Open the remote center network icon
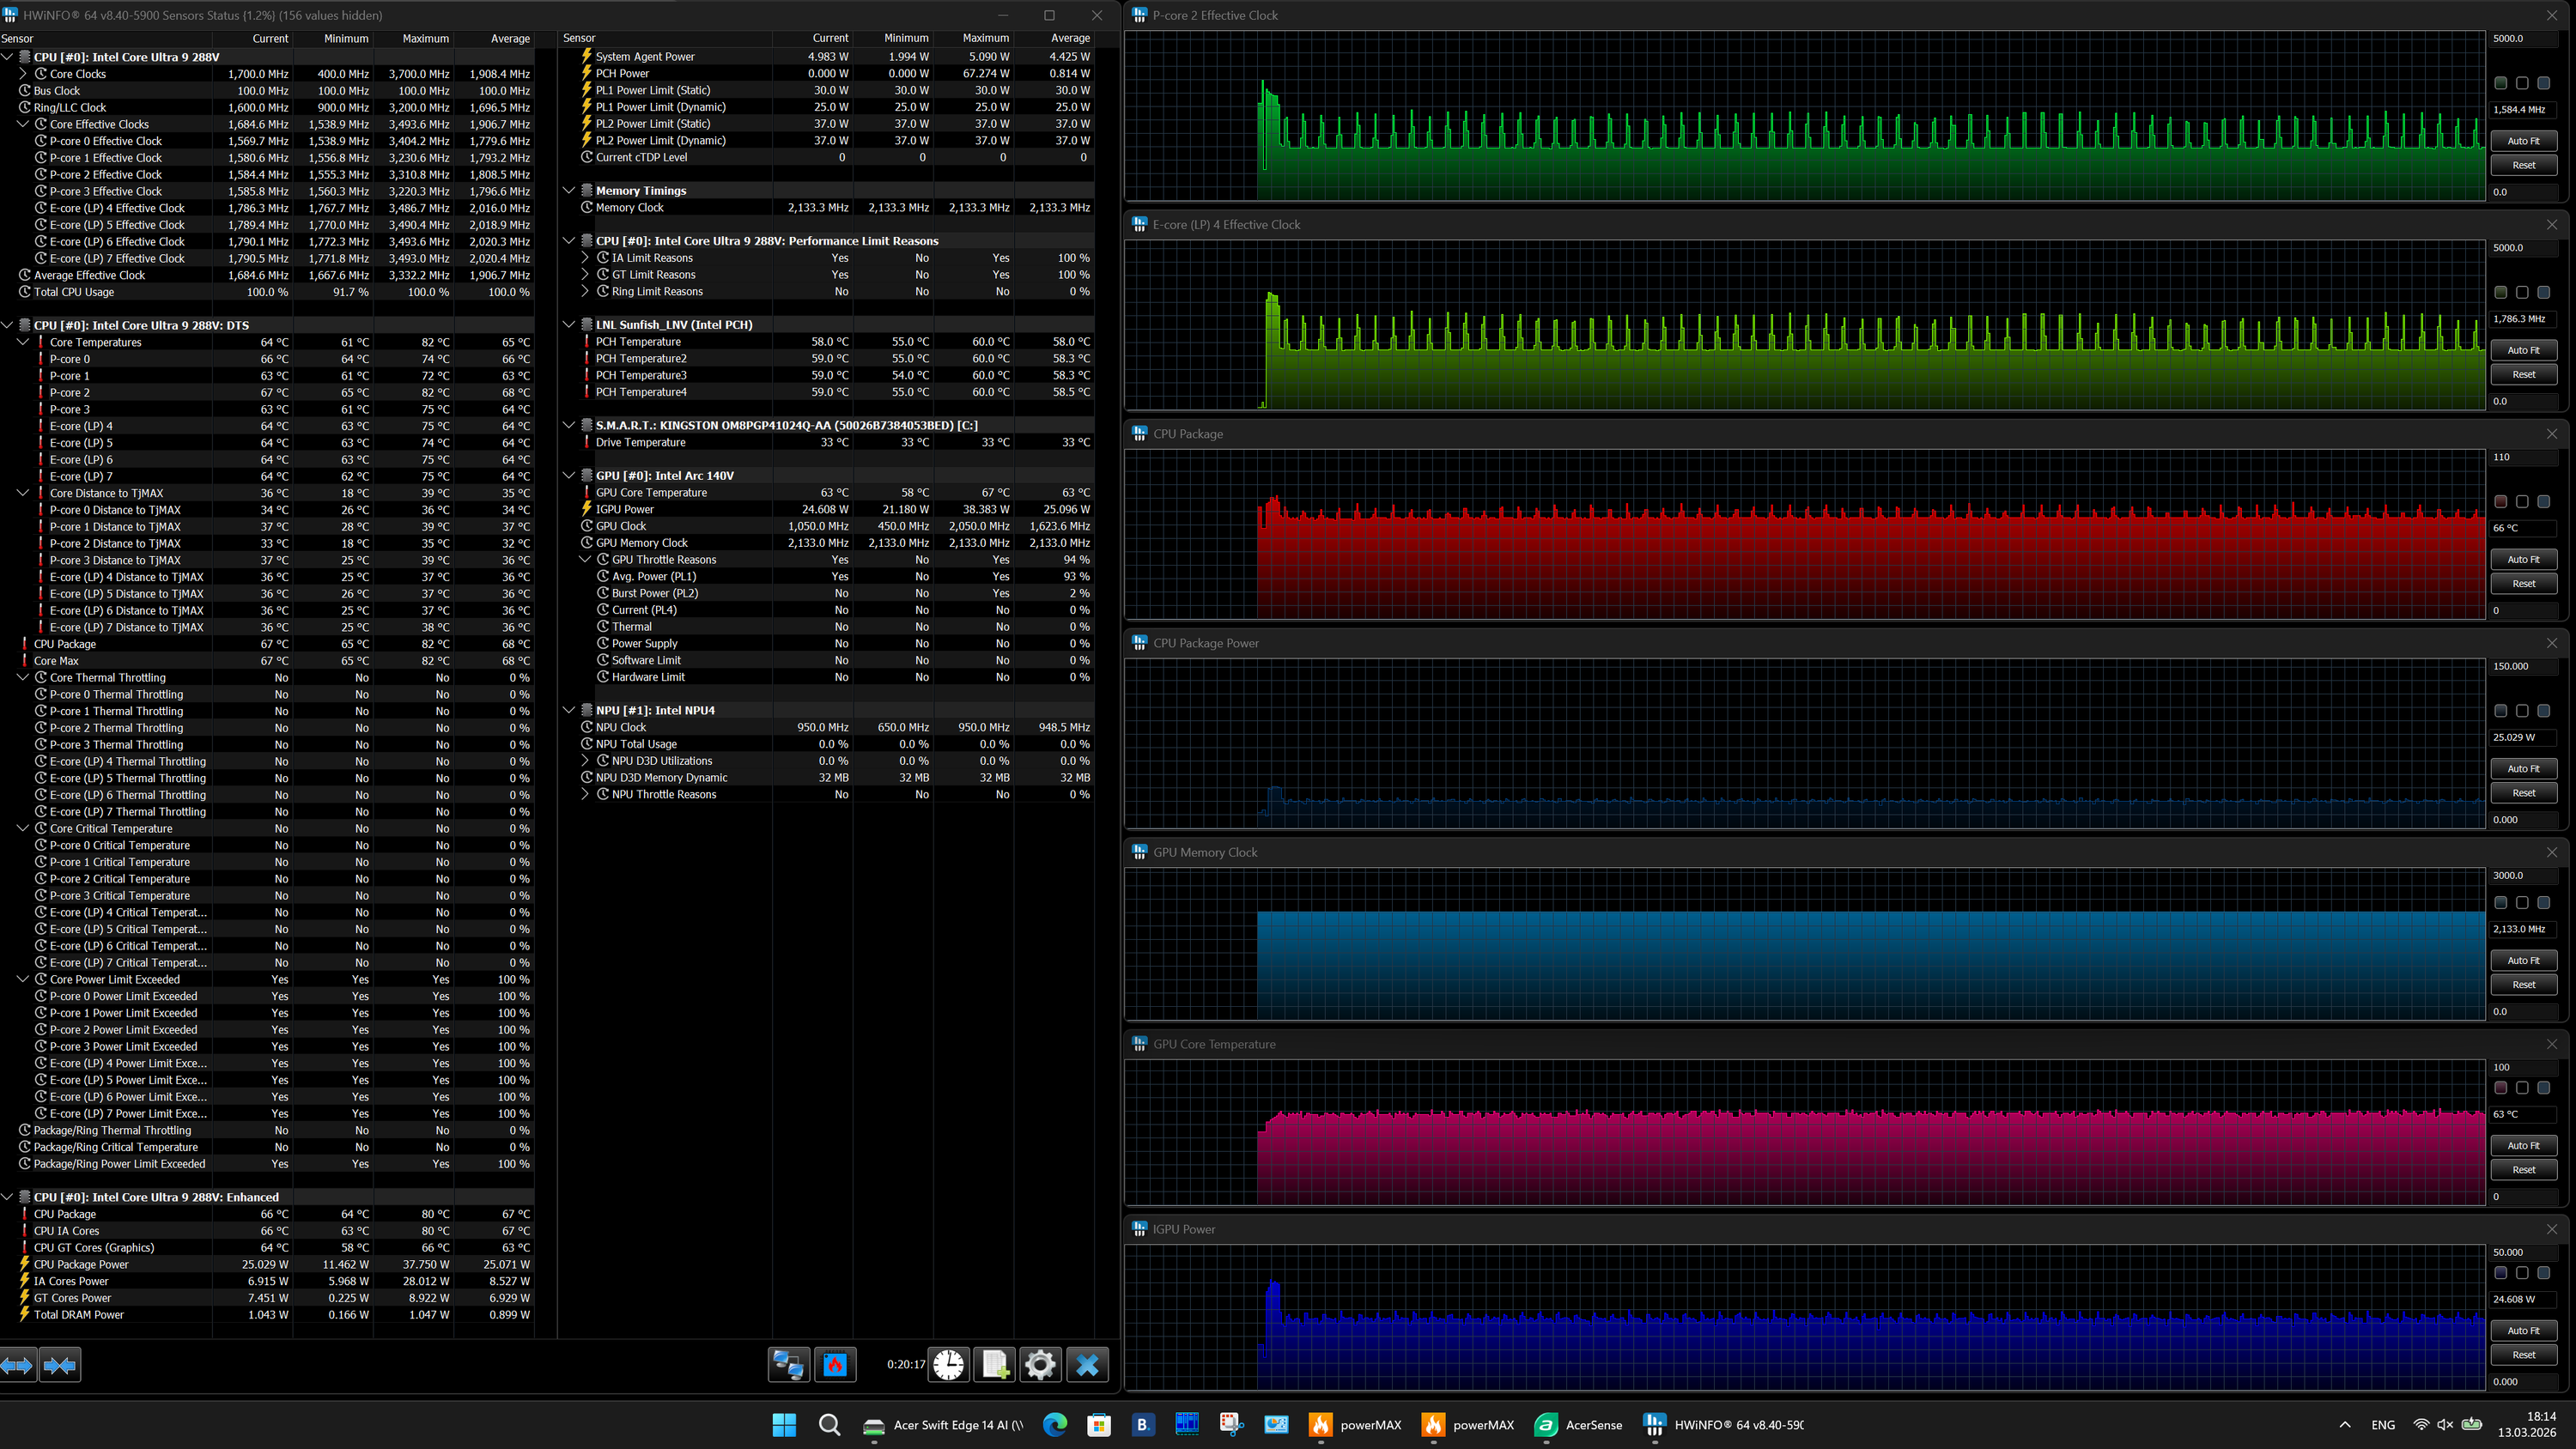 click(788, 1364)
